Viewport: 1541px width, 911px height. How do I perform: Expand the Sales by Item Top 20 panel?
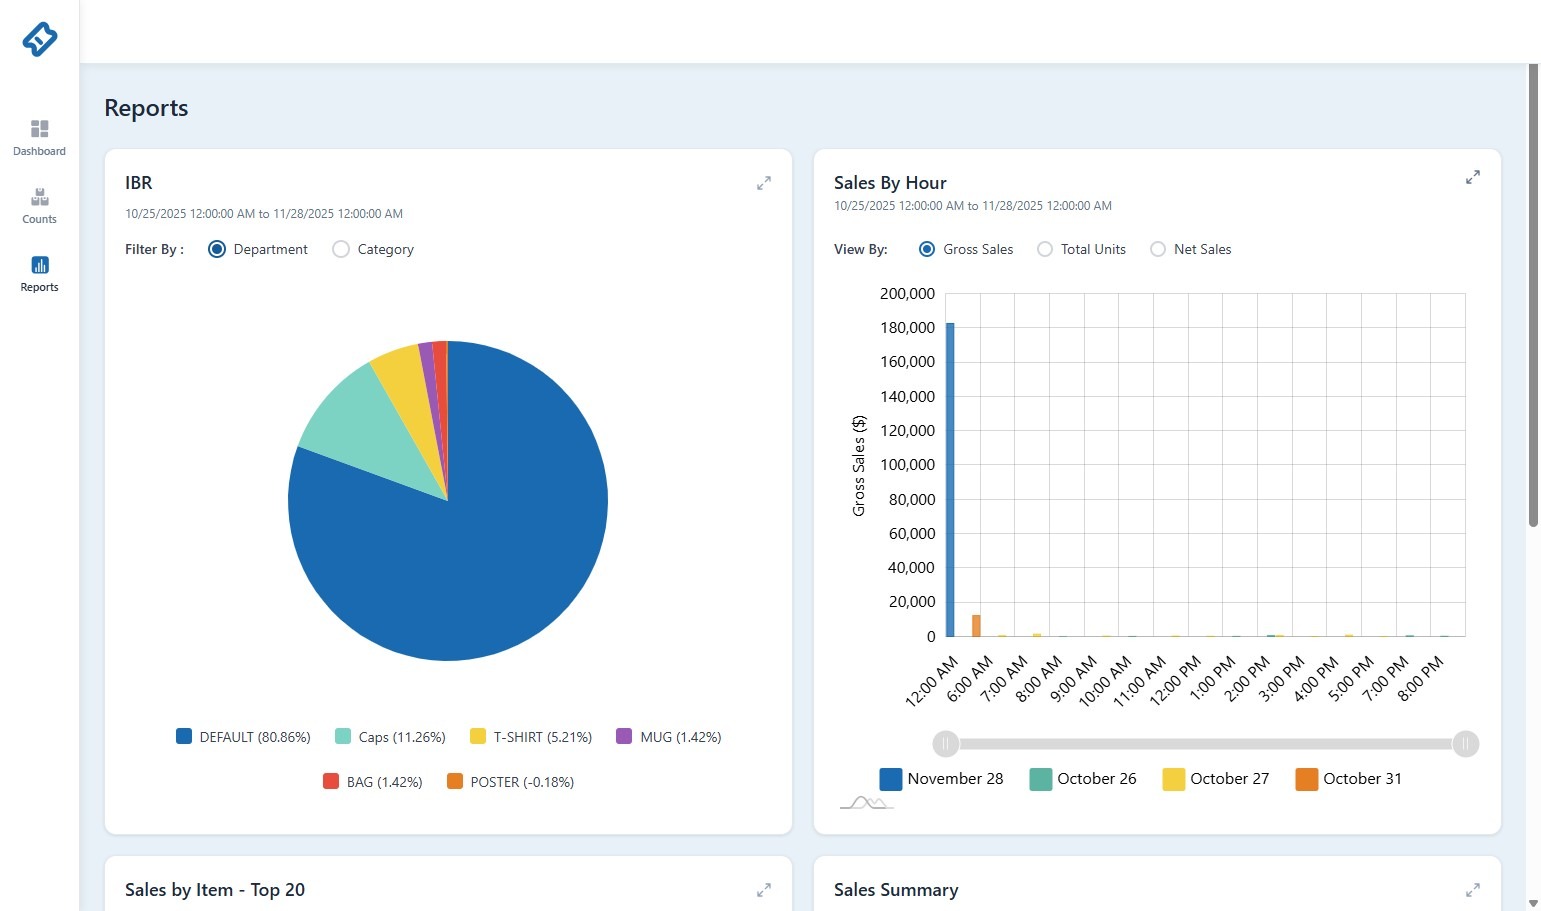(x=764, y=890)
